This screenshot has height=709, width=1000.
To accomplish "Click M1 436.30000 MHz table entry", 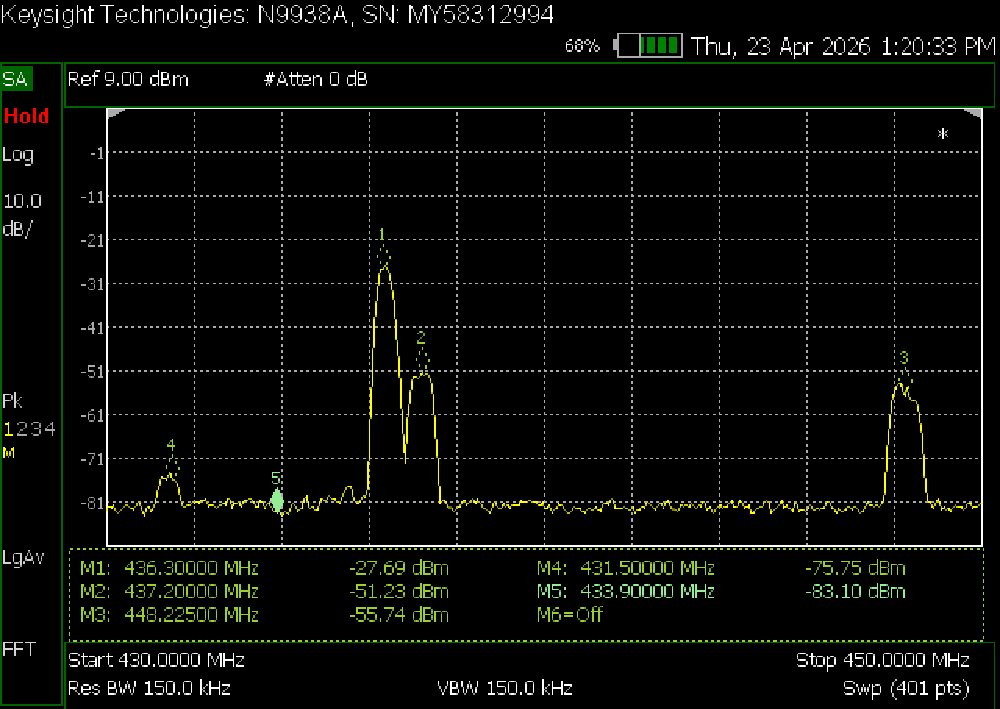I will pyautogui.click(x=169, y=568).
